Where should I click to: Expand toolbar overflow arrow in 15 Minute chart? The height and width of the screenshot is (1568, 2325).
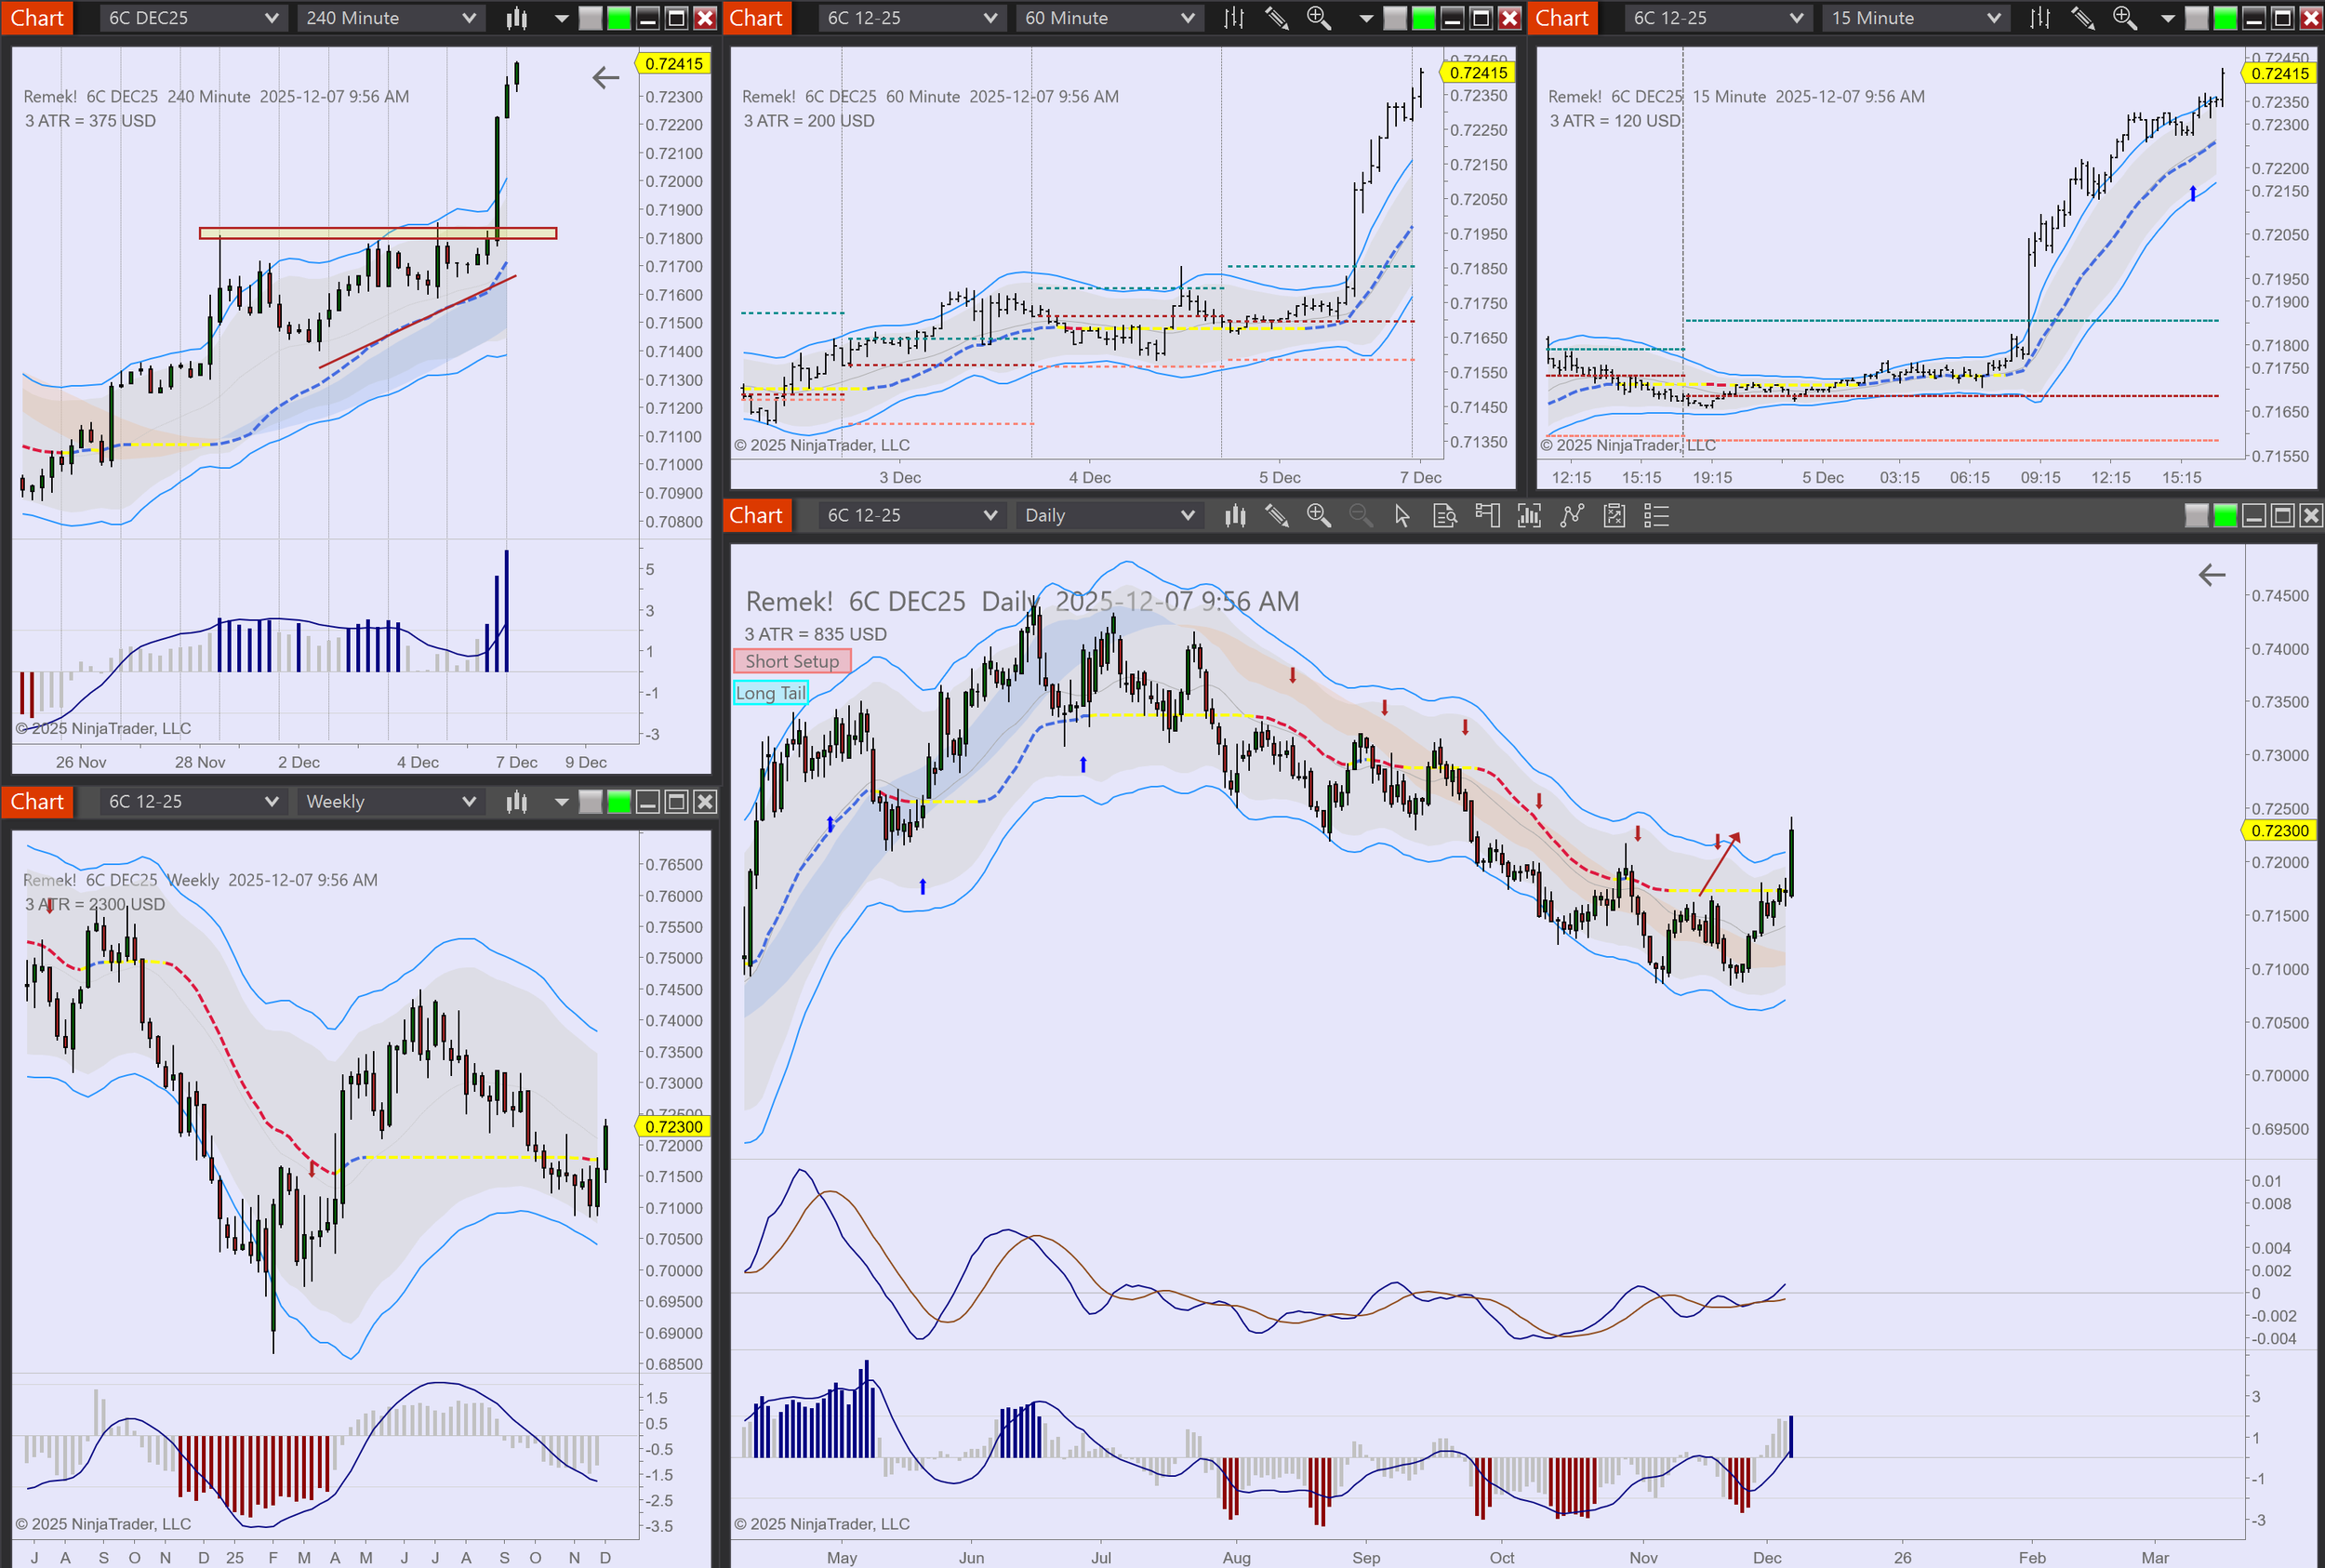[2168, 19]
